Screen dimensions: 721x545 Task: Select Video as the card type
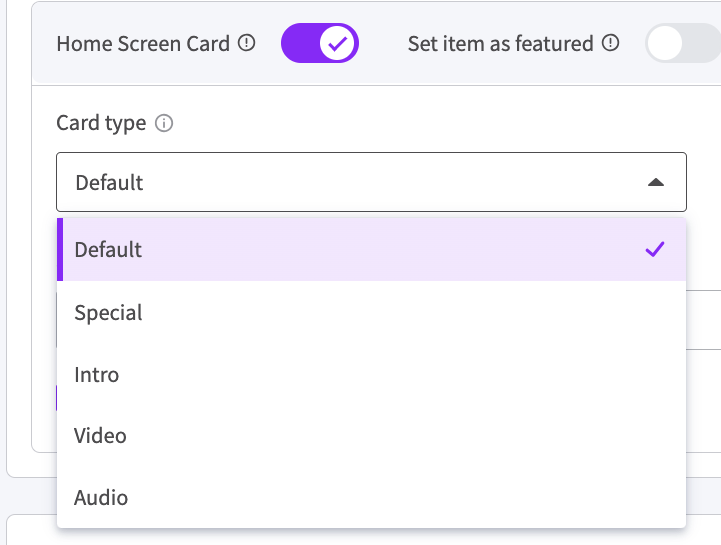[x=101, y=436]
